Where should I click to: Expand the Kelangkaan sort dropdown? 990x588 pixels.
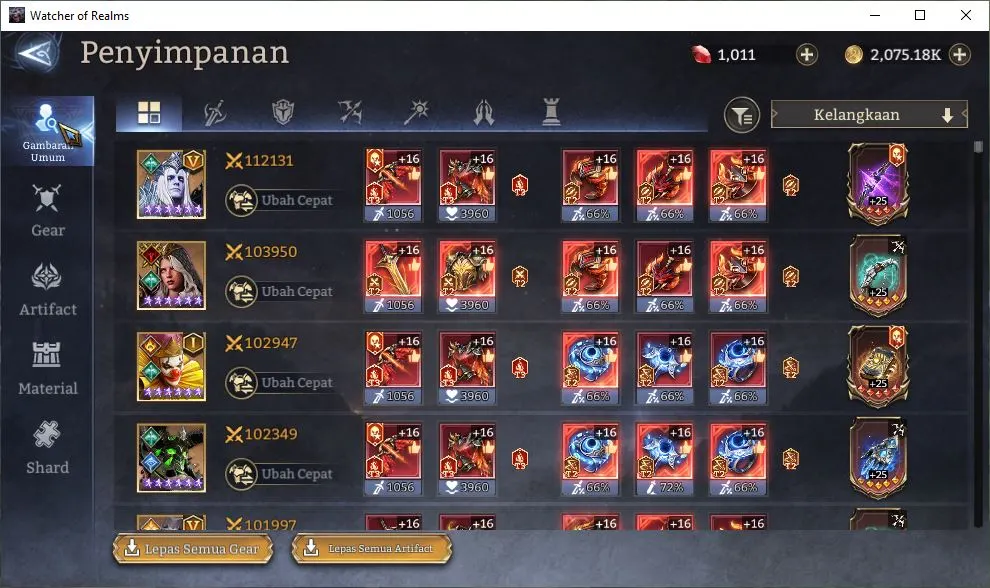coord(869,115)
